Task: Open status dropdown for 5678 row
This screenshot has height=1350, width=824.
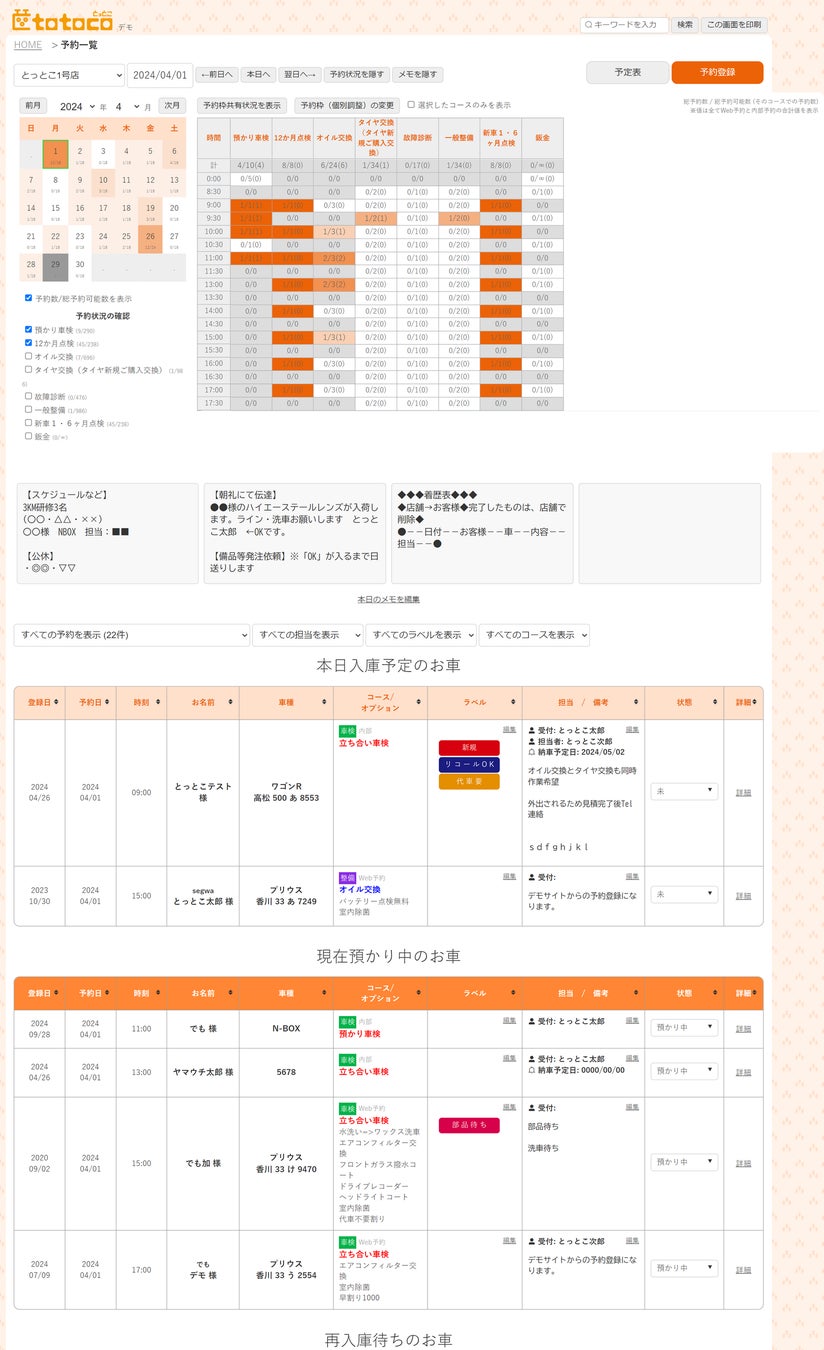Action: pyautogui.click(x=684, y=1071)
